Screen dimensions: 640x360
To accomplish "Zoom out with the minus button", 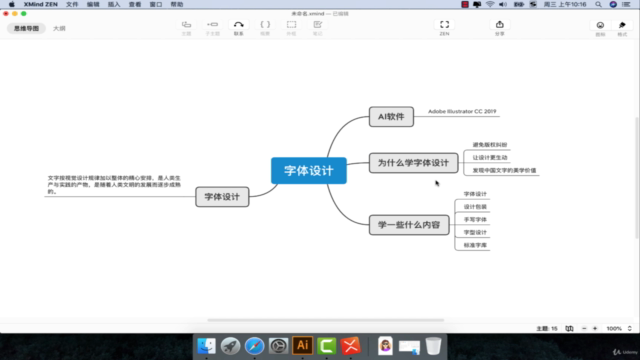I will click(x=584, y=329).
